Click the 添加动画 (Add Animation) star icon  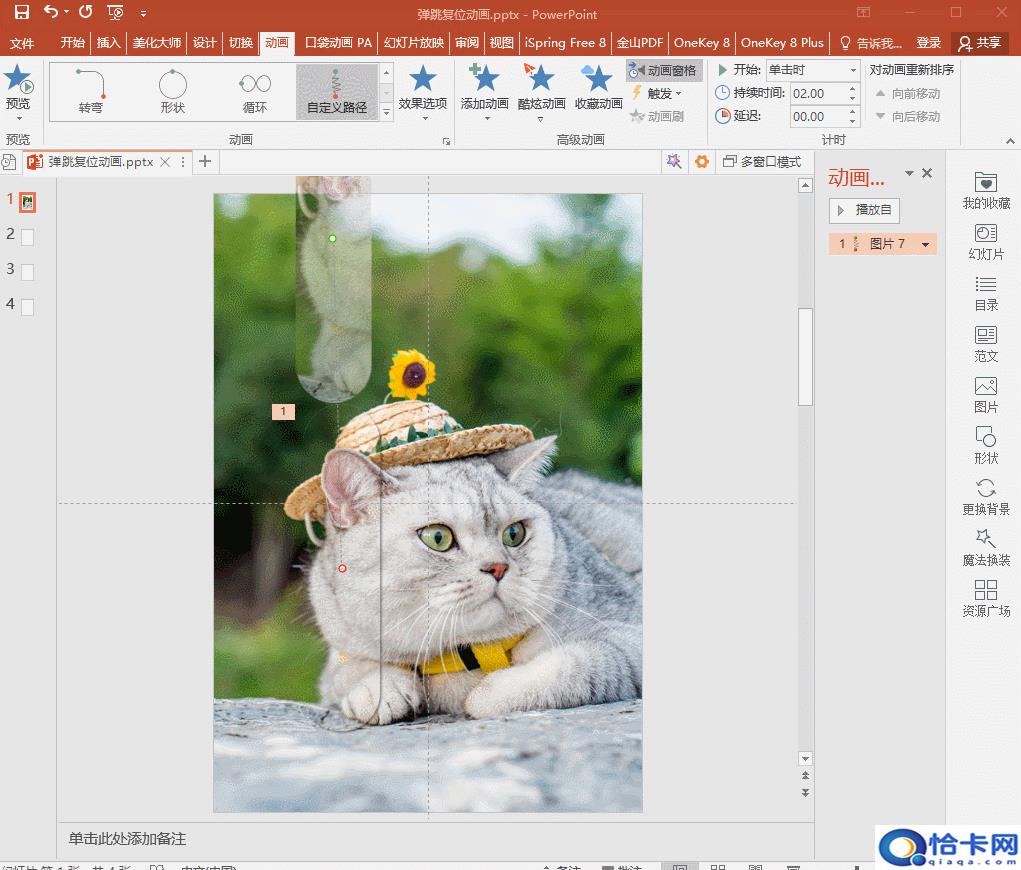pos(484,79)
